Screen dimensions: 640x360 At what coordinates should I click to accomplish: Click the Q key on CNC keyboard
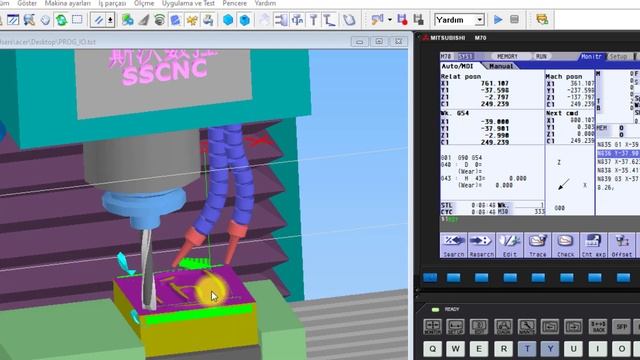tap(432, 349)
